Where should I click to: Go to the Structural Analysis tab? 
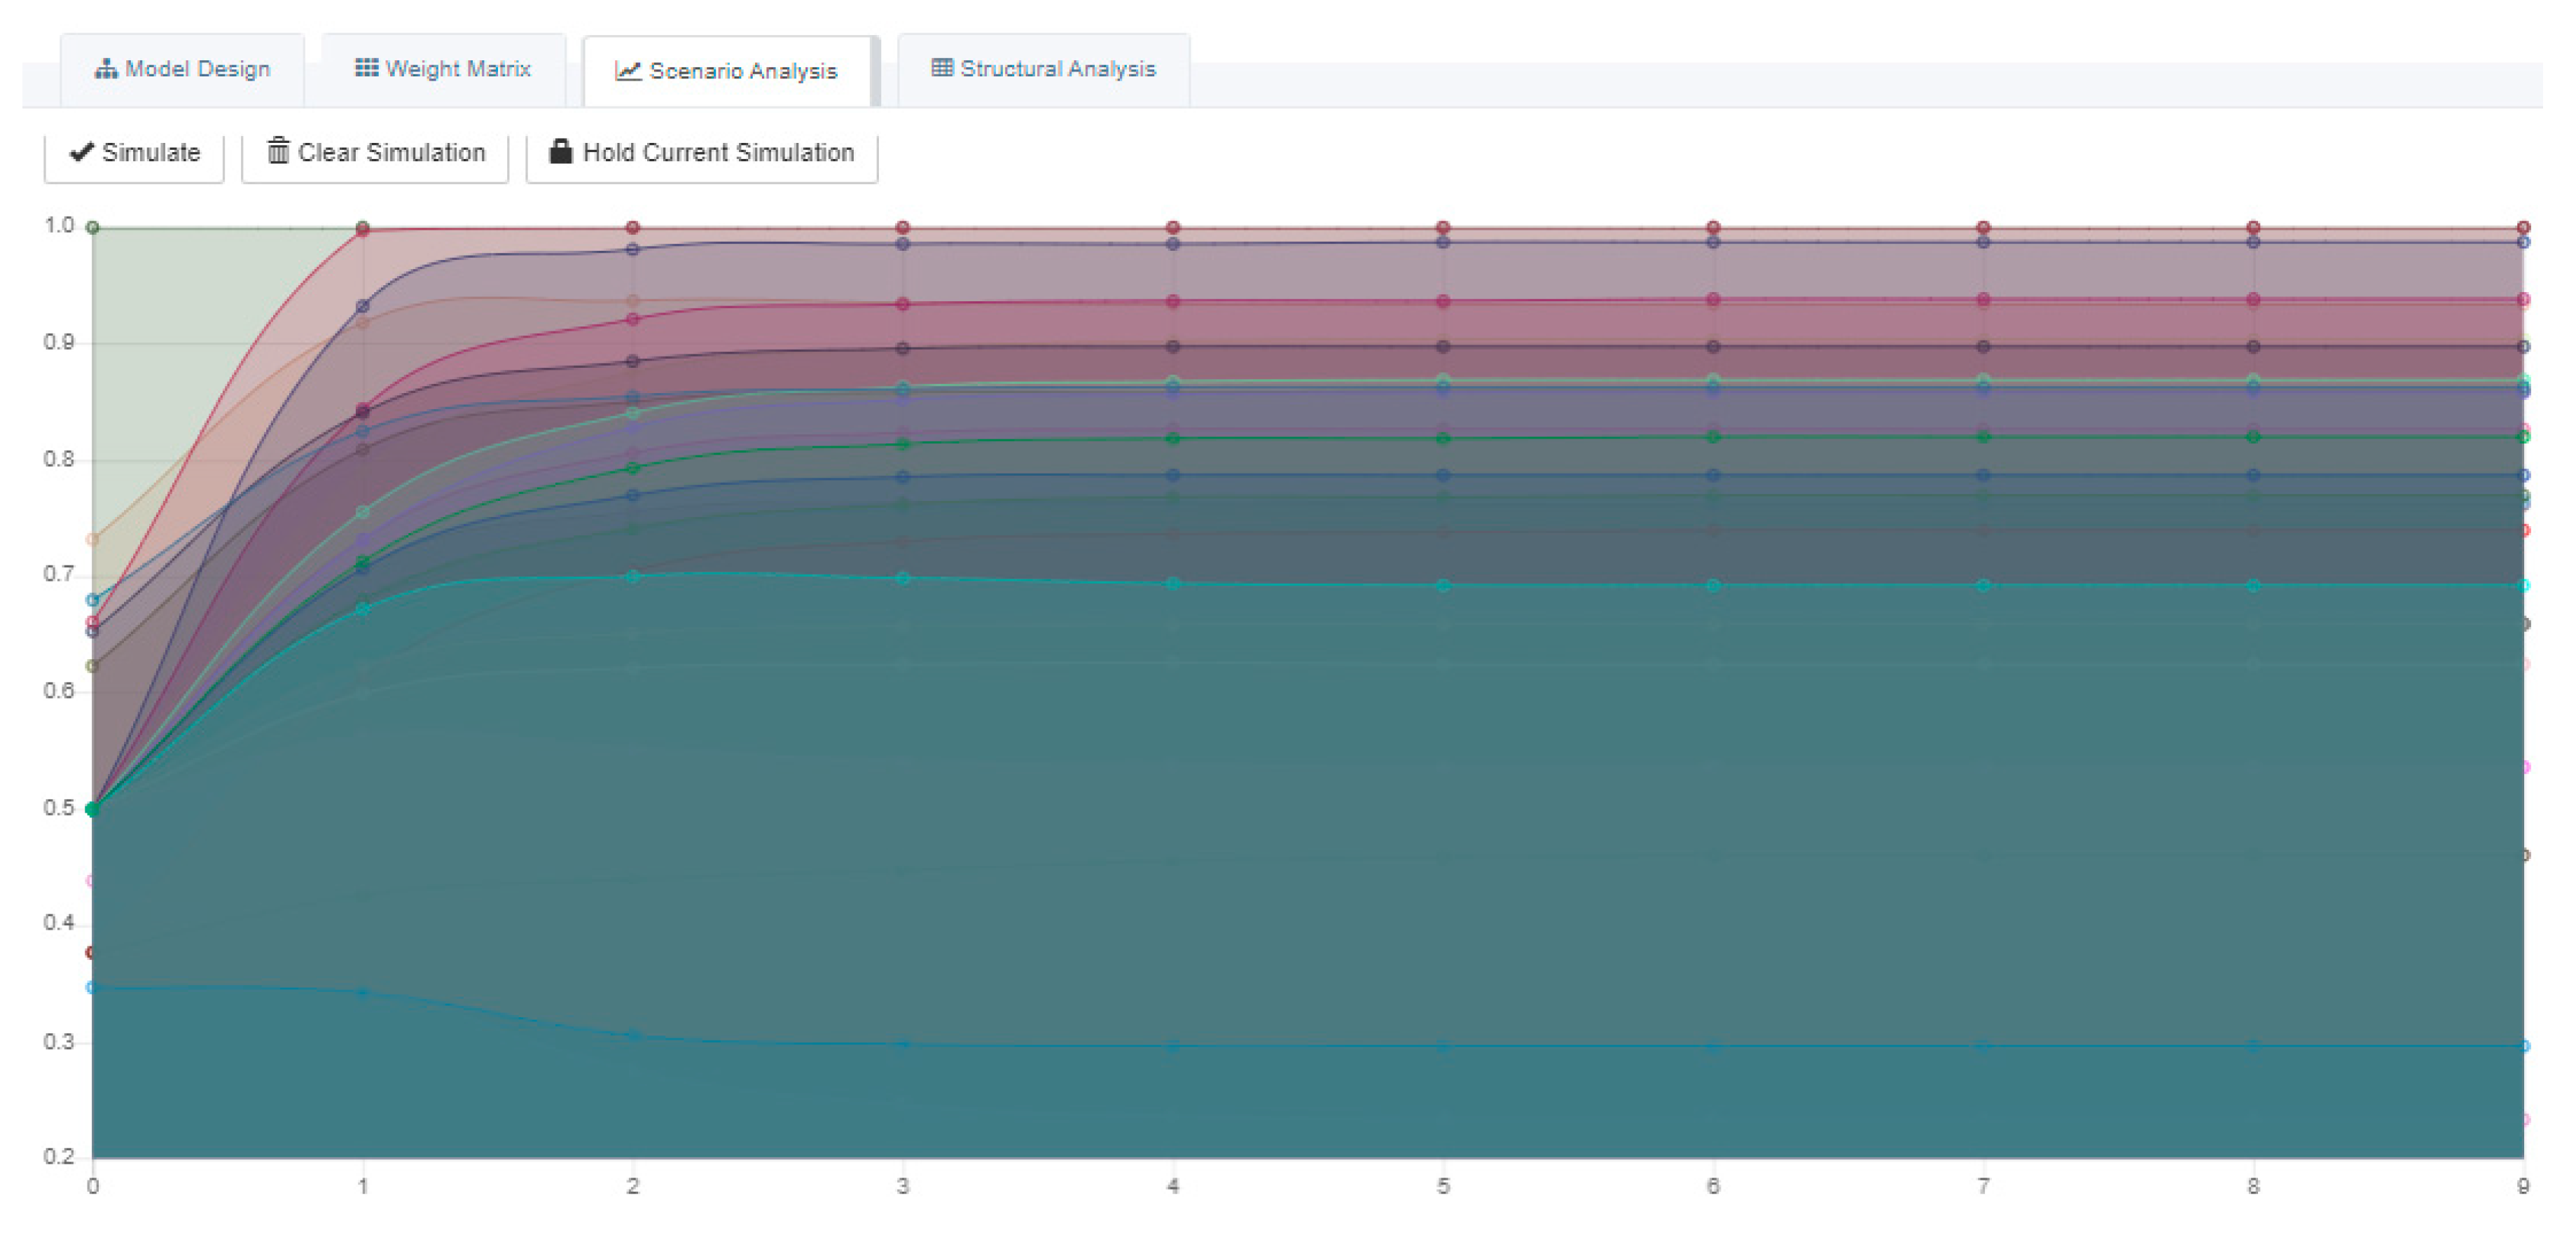click(x=1057, y=69)
